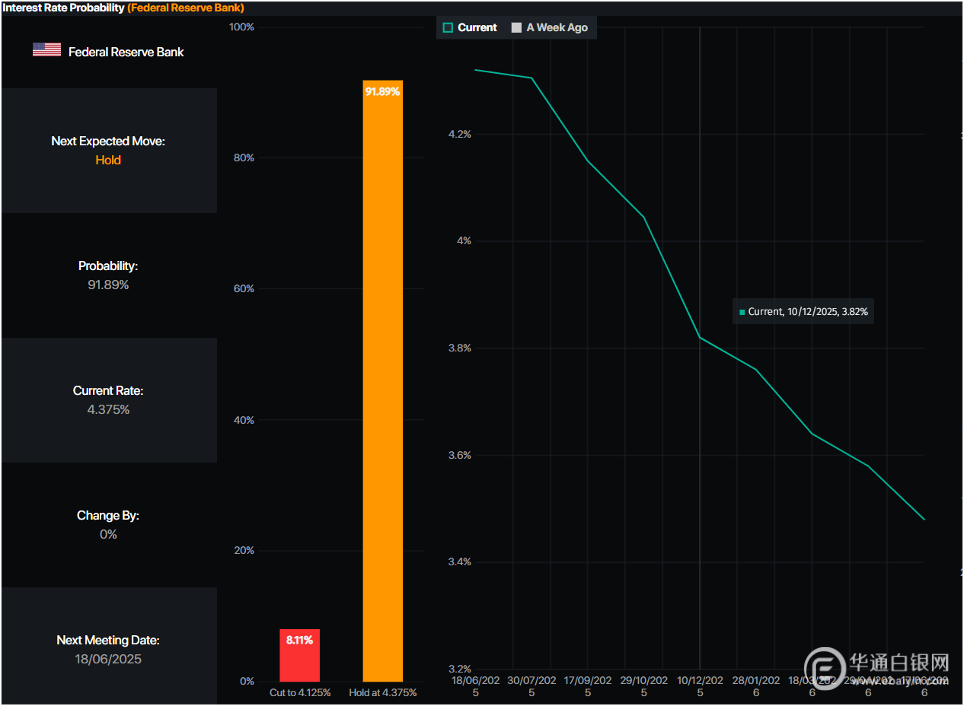Select the red Cut to 4.125% bar
964x706 pixels.
point(299,656)
